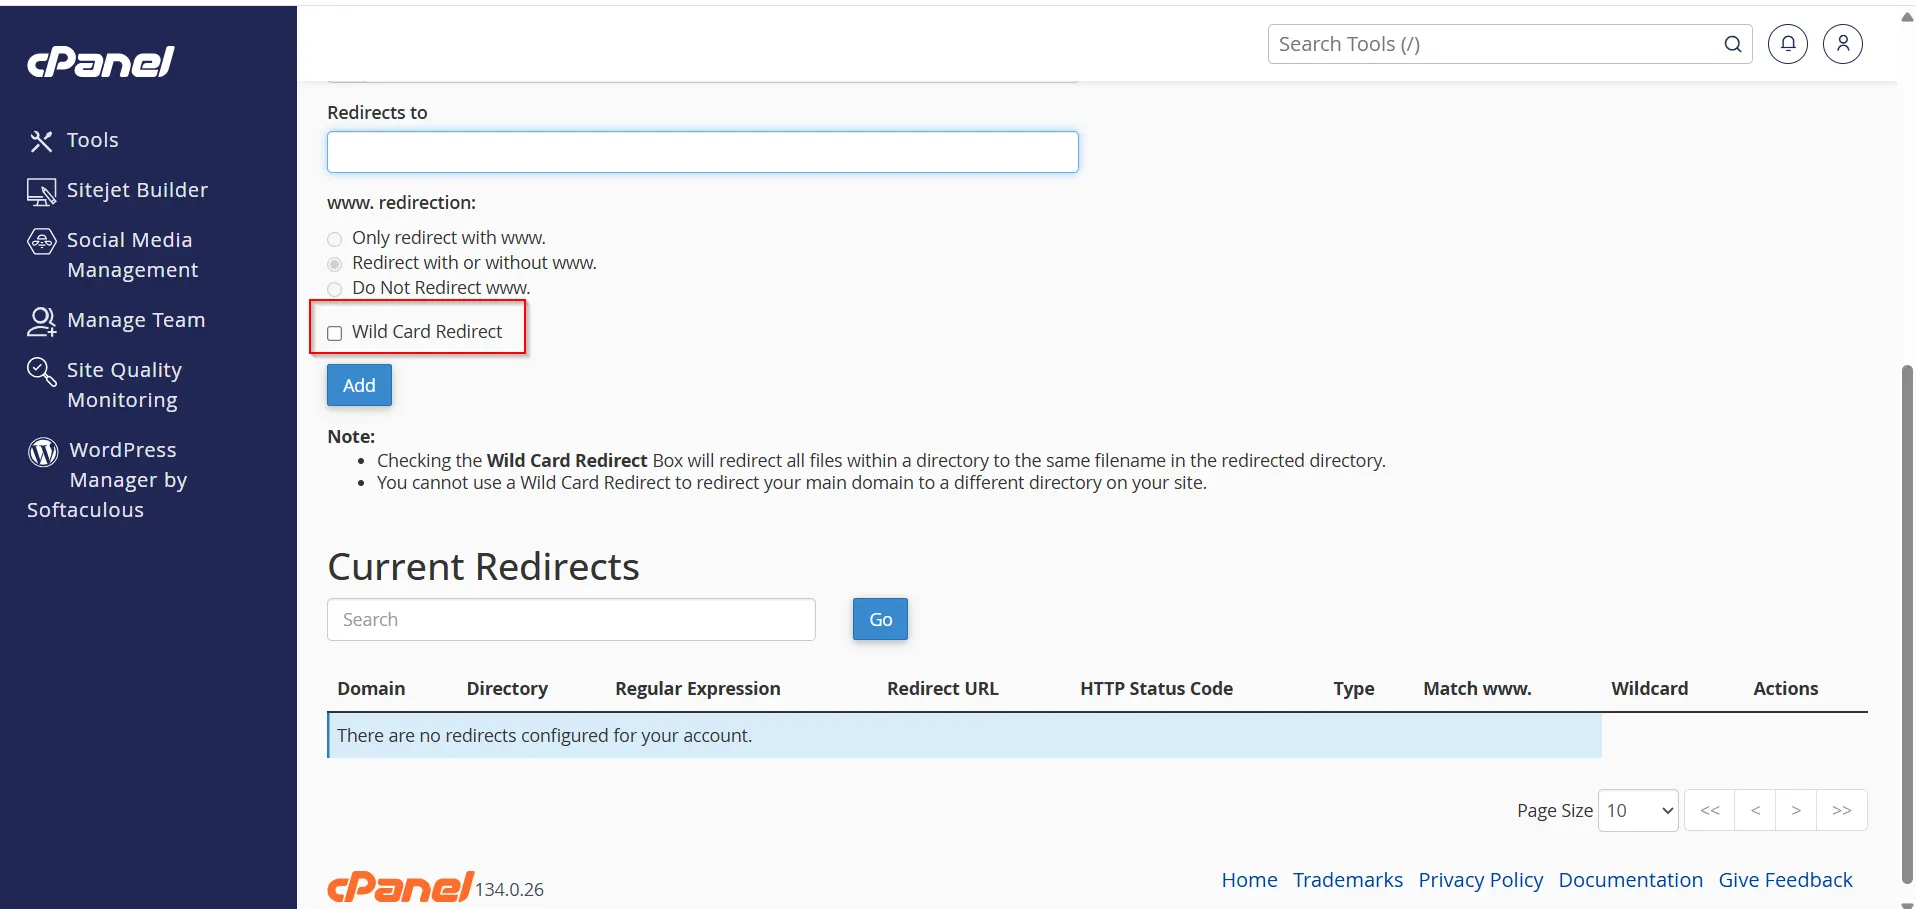Click the cPanel logo in sidebar

(x=100, y=62)
